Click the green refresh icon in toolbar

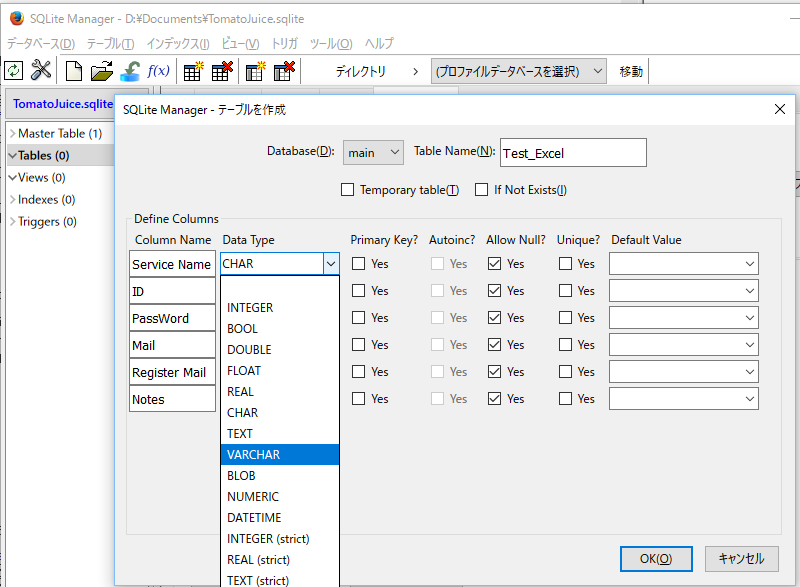click(x=14, y=71)
